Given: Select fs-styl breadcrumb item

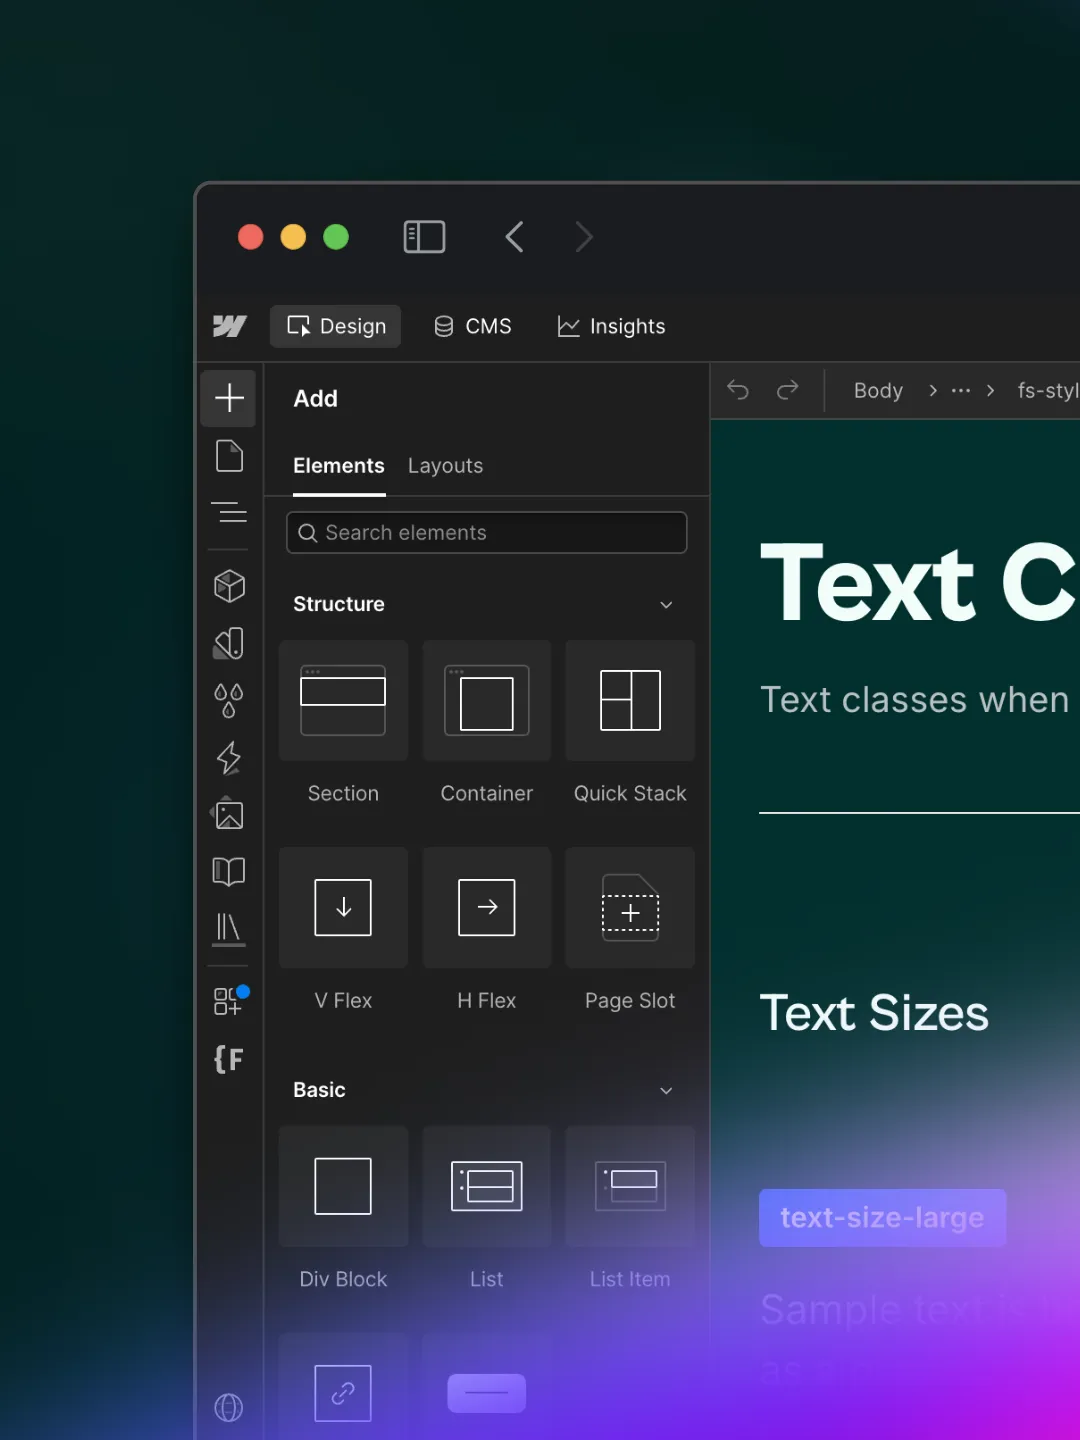Looking at the screenshot, I should (1048, 390).
